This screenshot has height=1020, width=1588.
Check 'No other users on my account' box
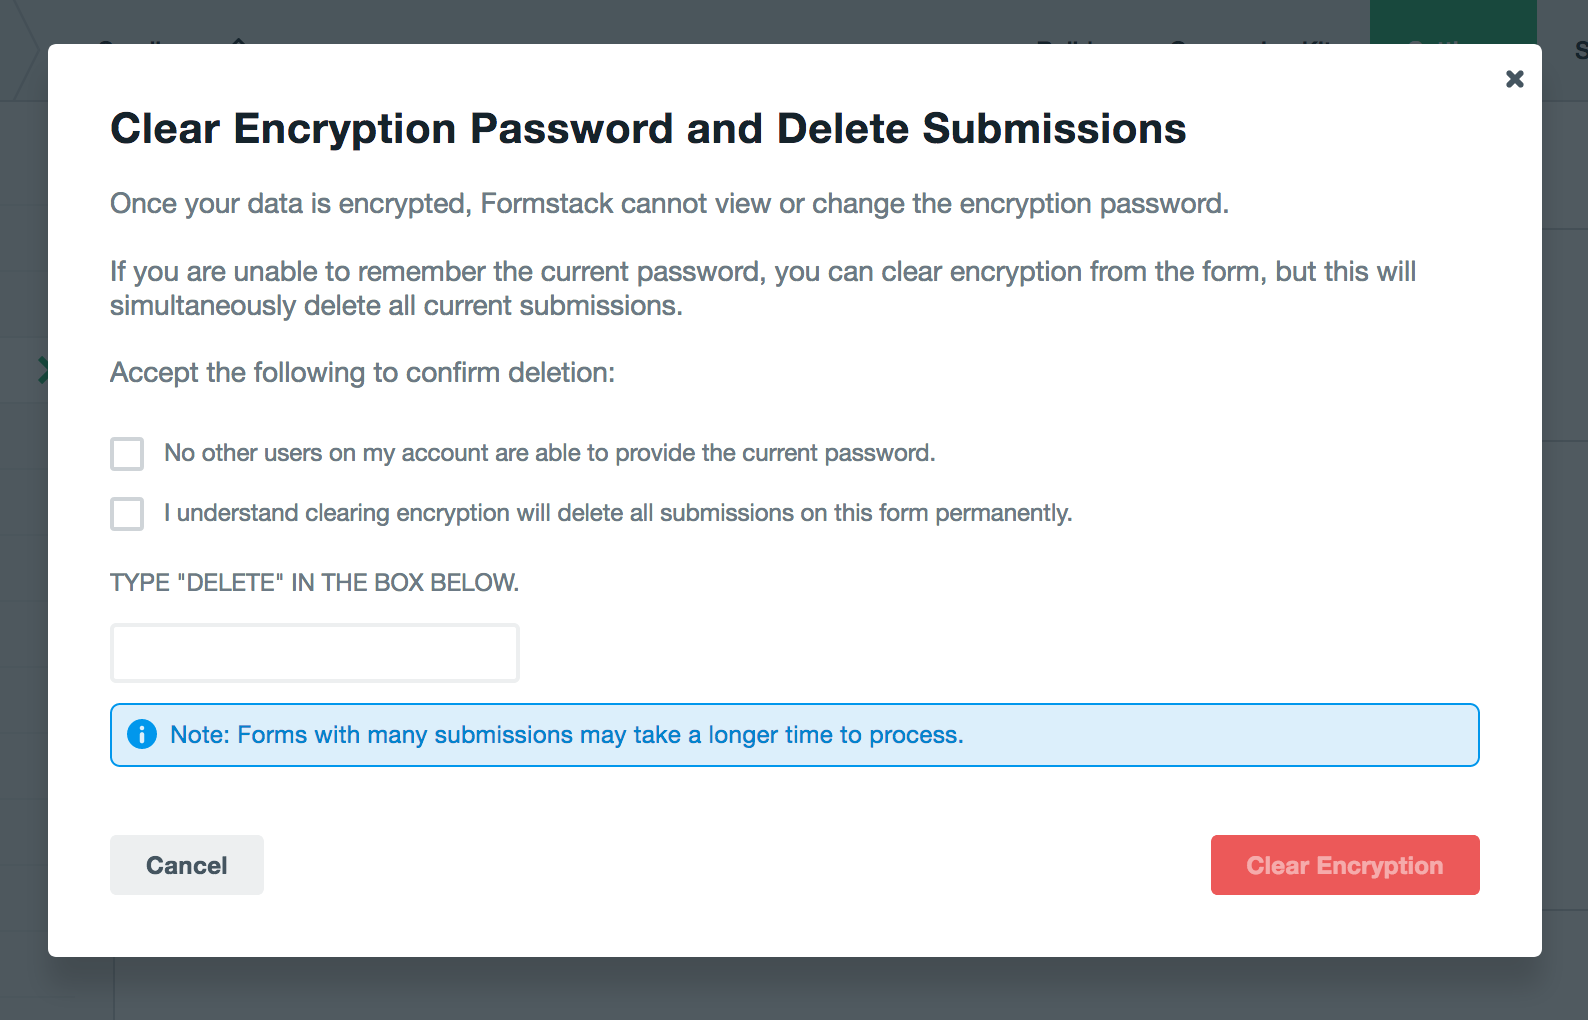pos(127,453)
